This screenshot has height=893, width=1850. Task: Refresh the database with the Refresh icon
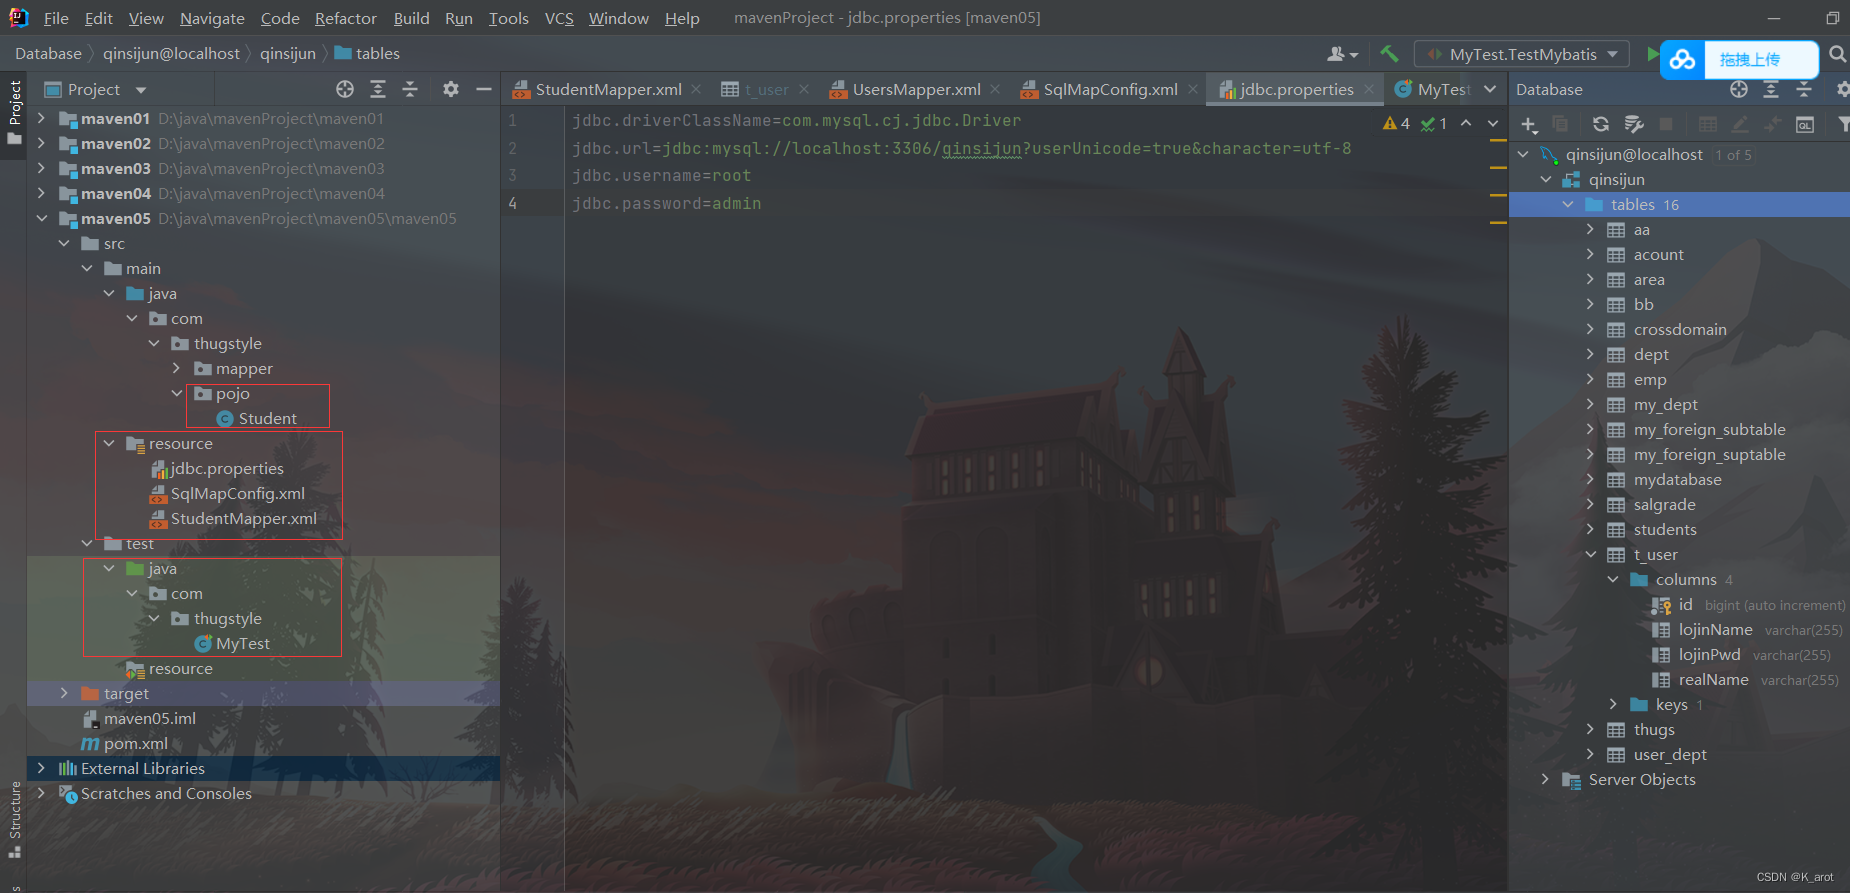pyautogui.click(x=1601, y=124)
